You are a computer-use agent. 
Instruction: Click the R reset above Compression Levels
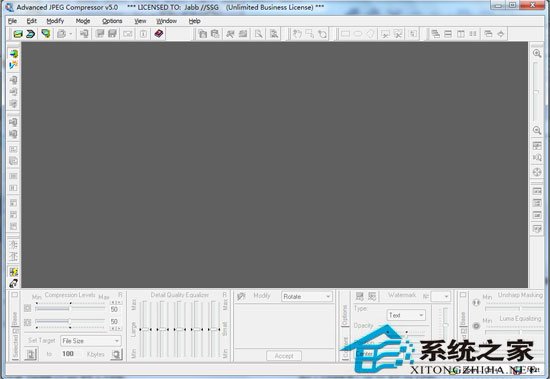pos(120,295)
